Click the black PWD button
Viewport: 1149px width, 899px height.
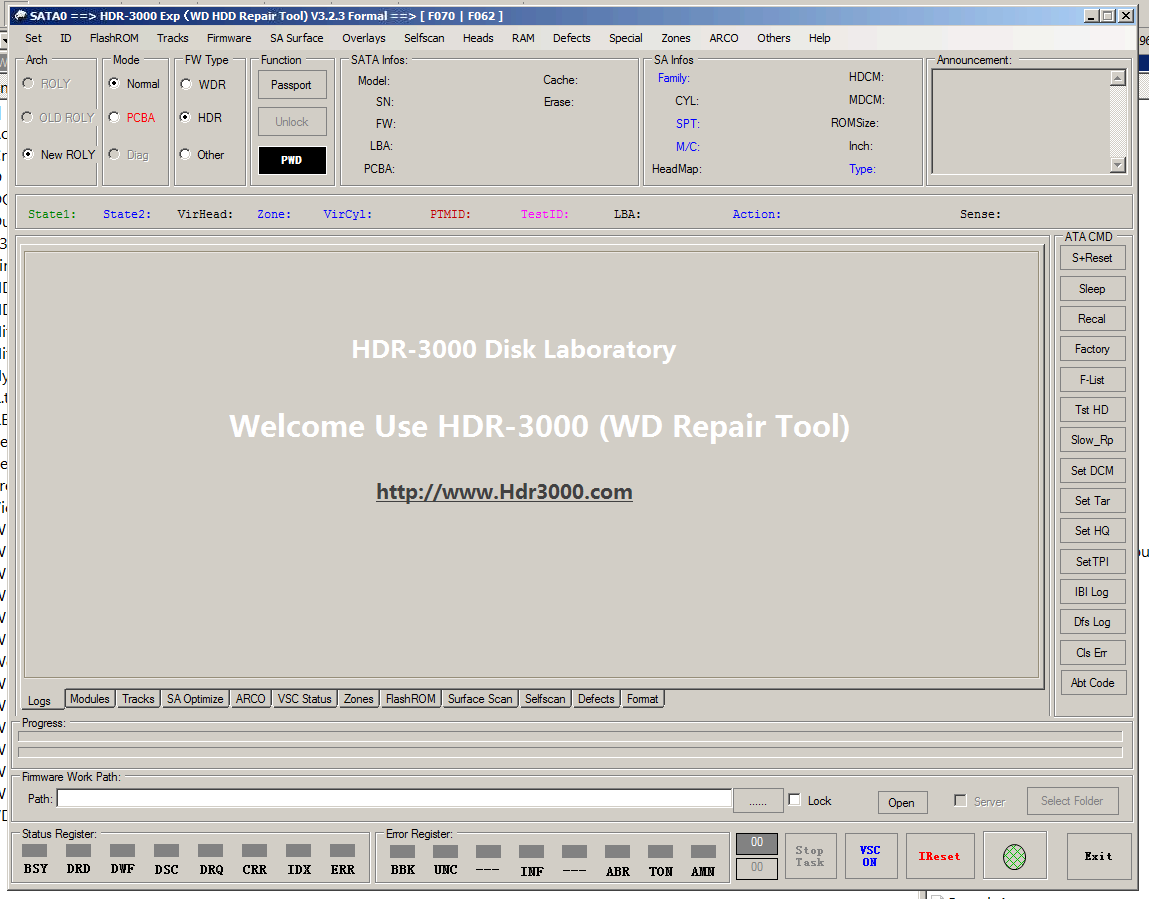292,160
